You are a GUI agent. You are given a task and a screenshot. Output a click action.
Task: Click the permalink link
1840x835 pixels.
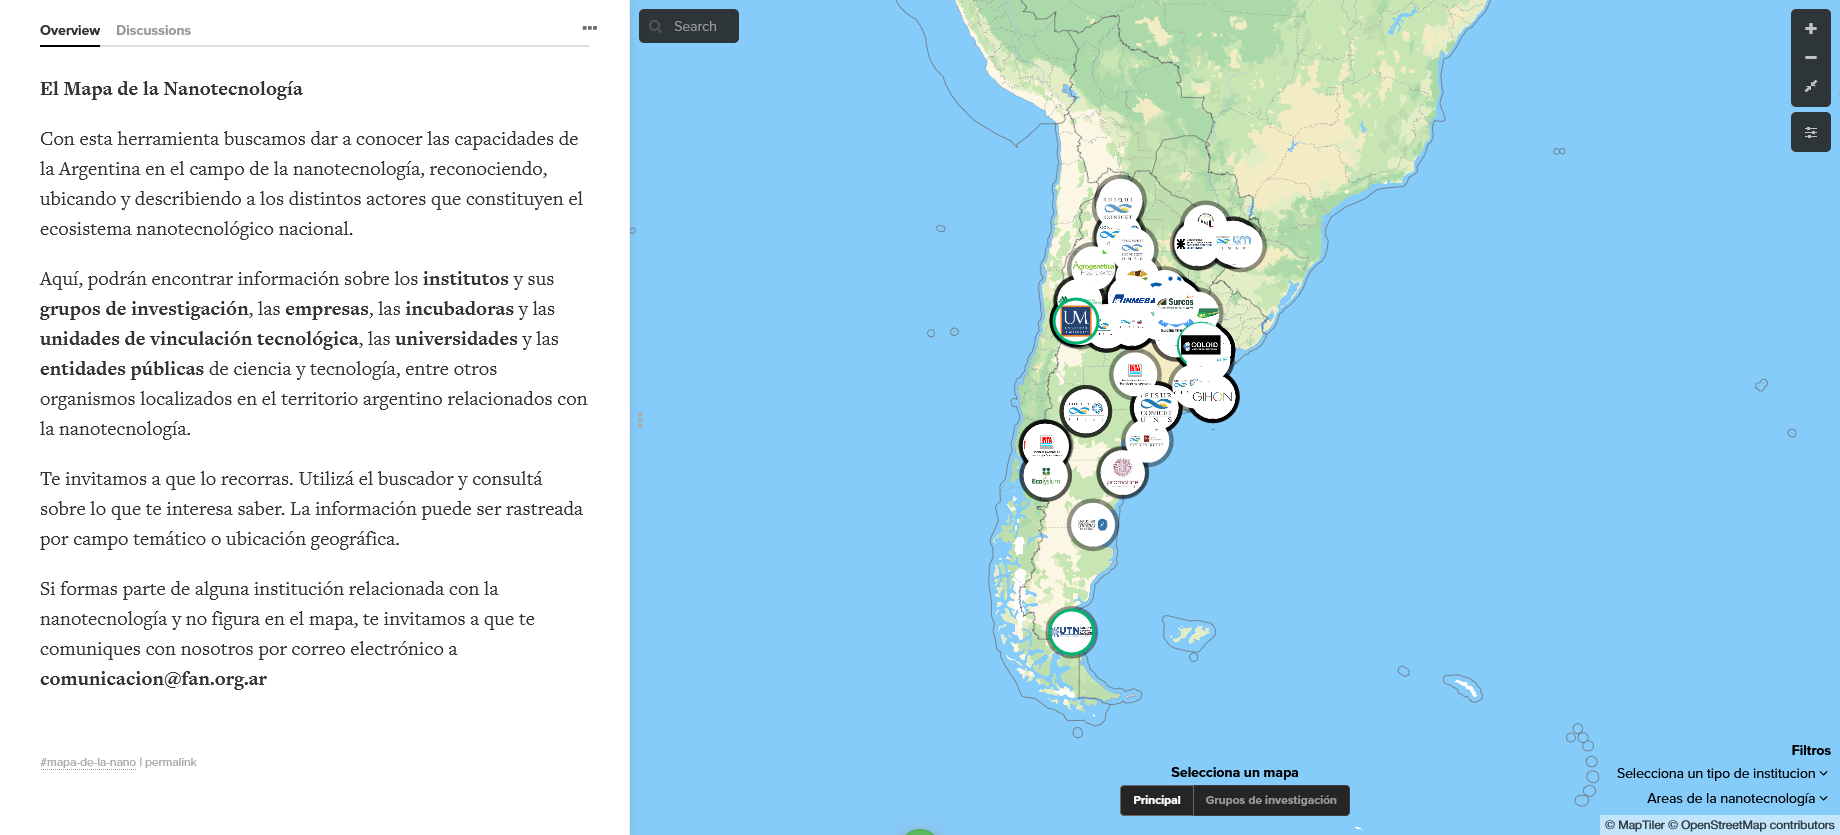pos(171,762)
